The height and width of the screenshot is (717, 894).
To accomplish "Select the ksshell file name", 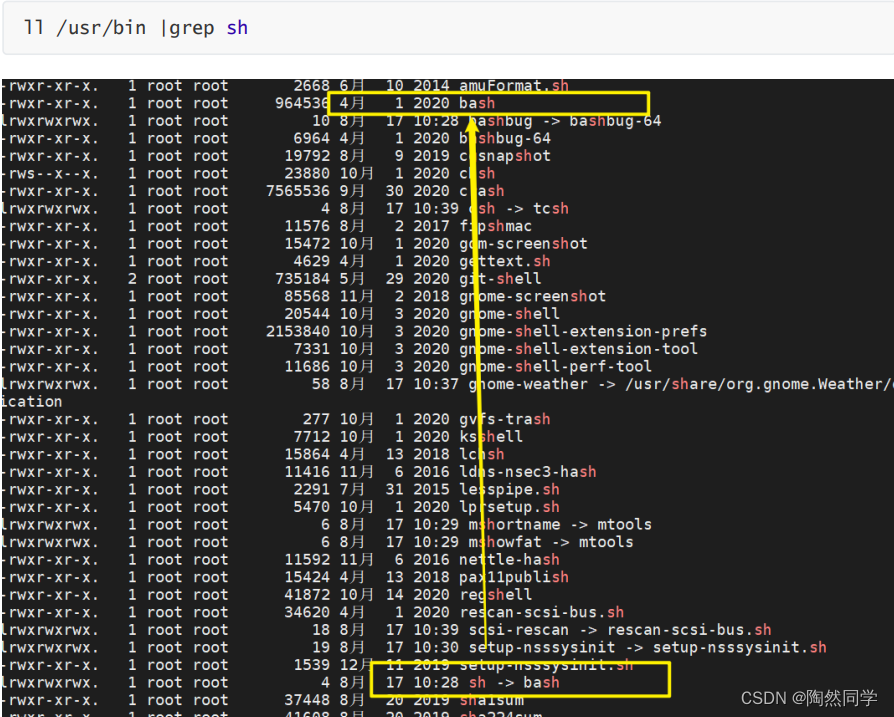I will tap(491, 437).
